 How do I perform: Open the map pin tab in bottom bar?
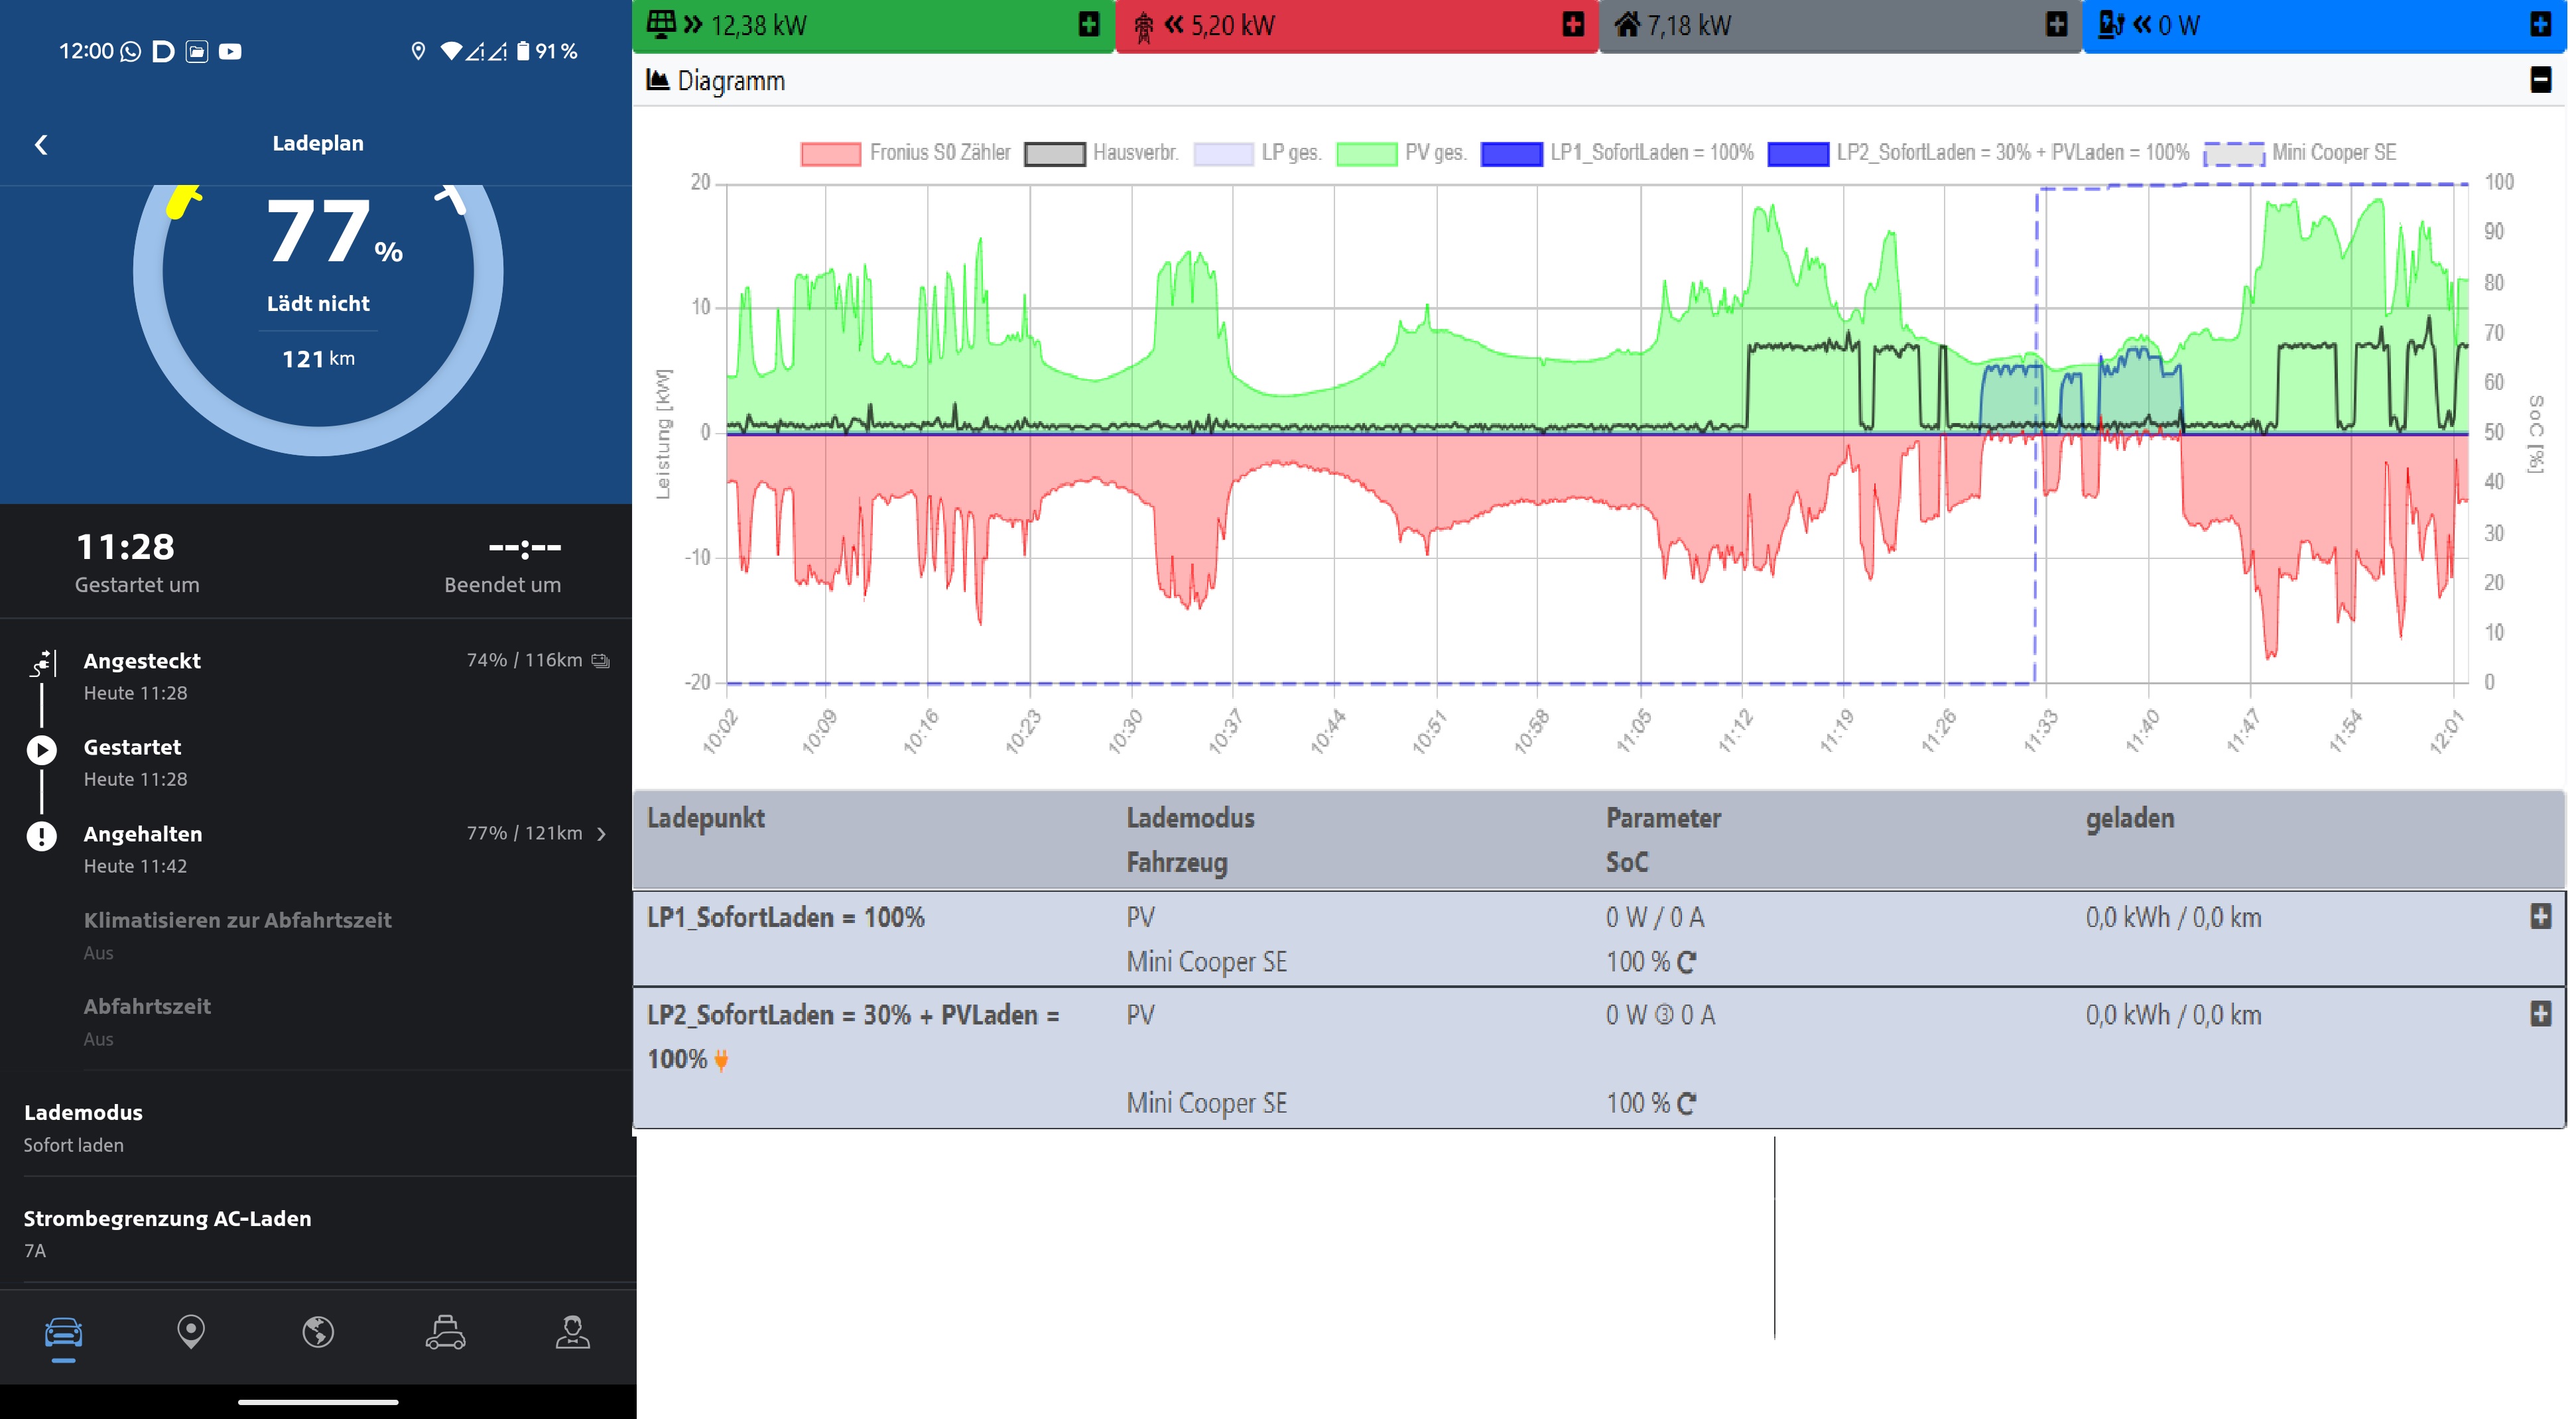[x=191, y=1332]
